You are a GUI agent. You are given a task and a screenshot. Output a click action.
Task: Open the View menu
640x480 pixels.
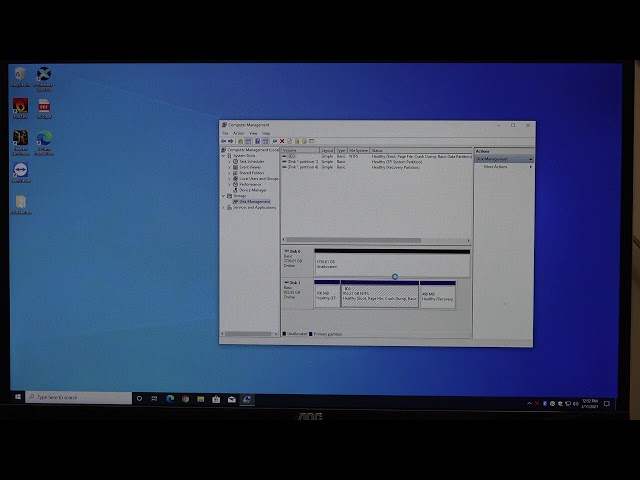[253, 133]
